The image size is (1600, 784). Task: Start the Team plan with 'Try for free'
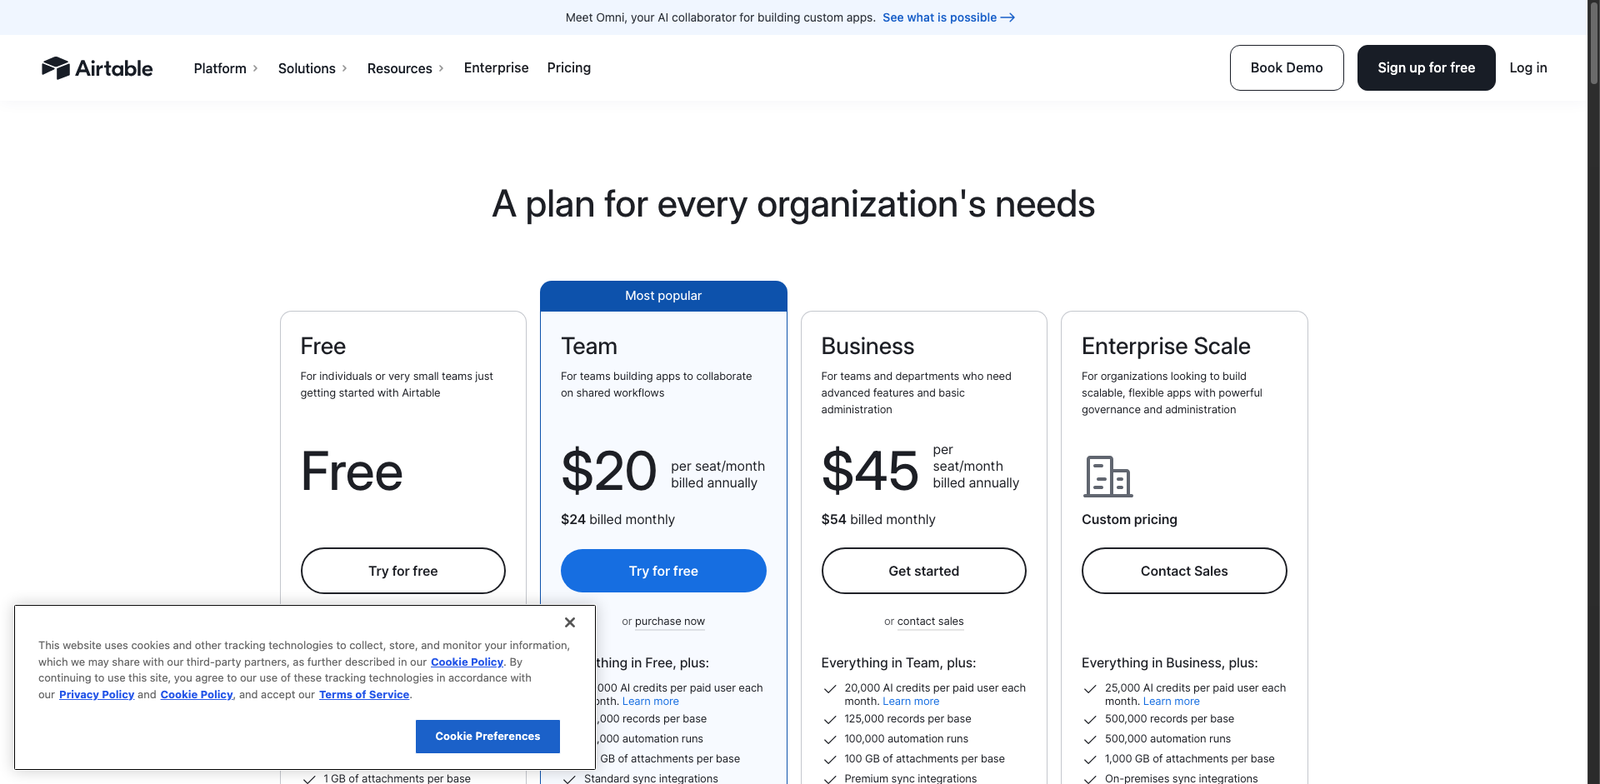click(663, 571)
